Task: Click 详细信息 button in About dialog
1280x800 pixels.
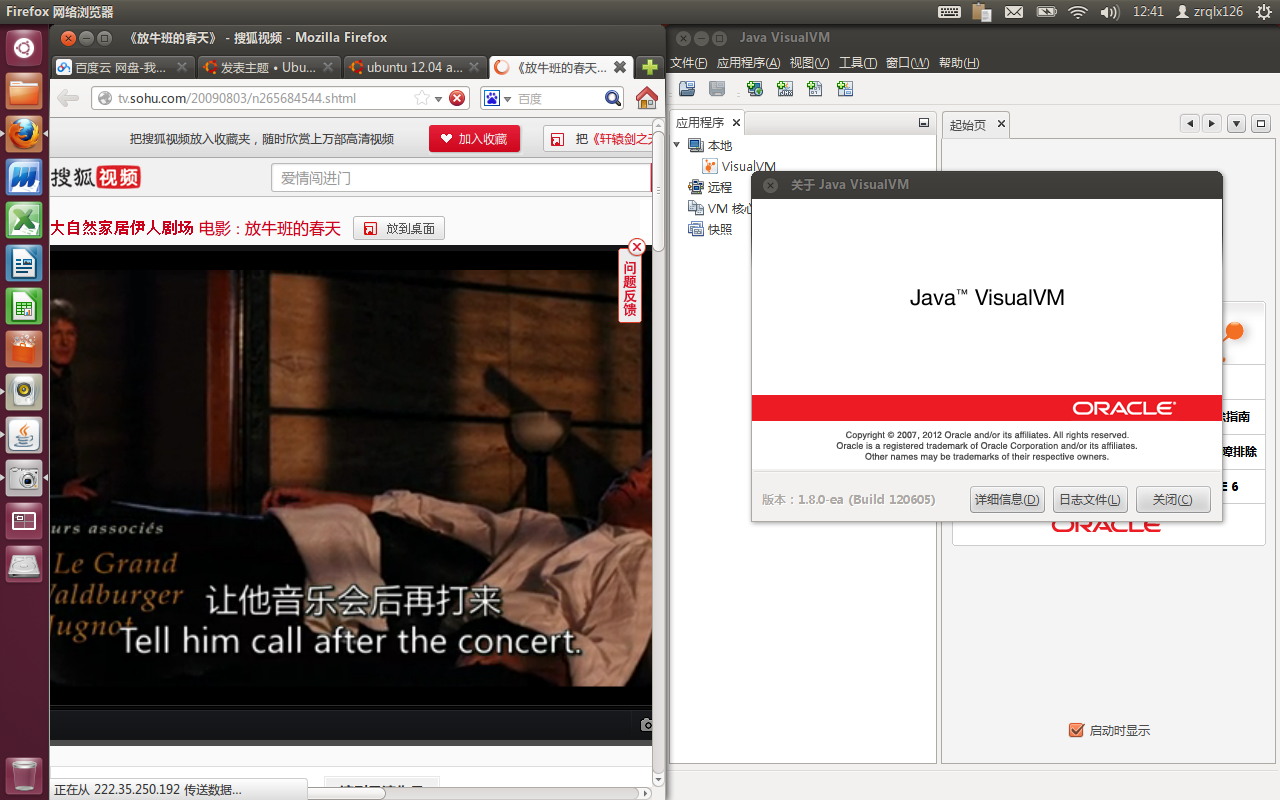Action: click(x=1006, y=499)
